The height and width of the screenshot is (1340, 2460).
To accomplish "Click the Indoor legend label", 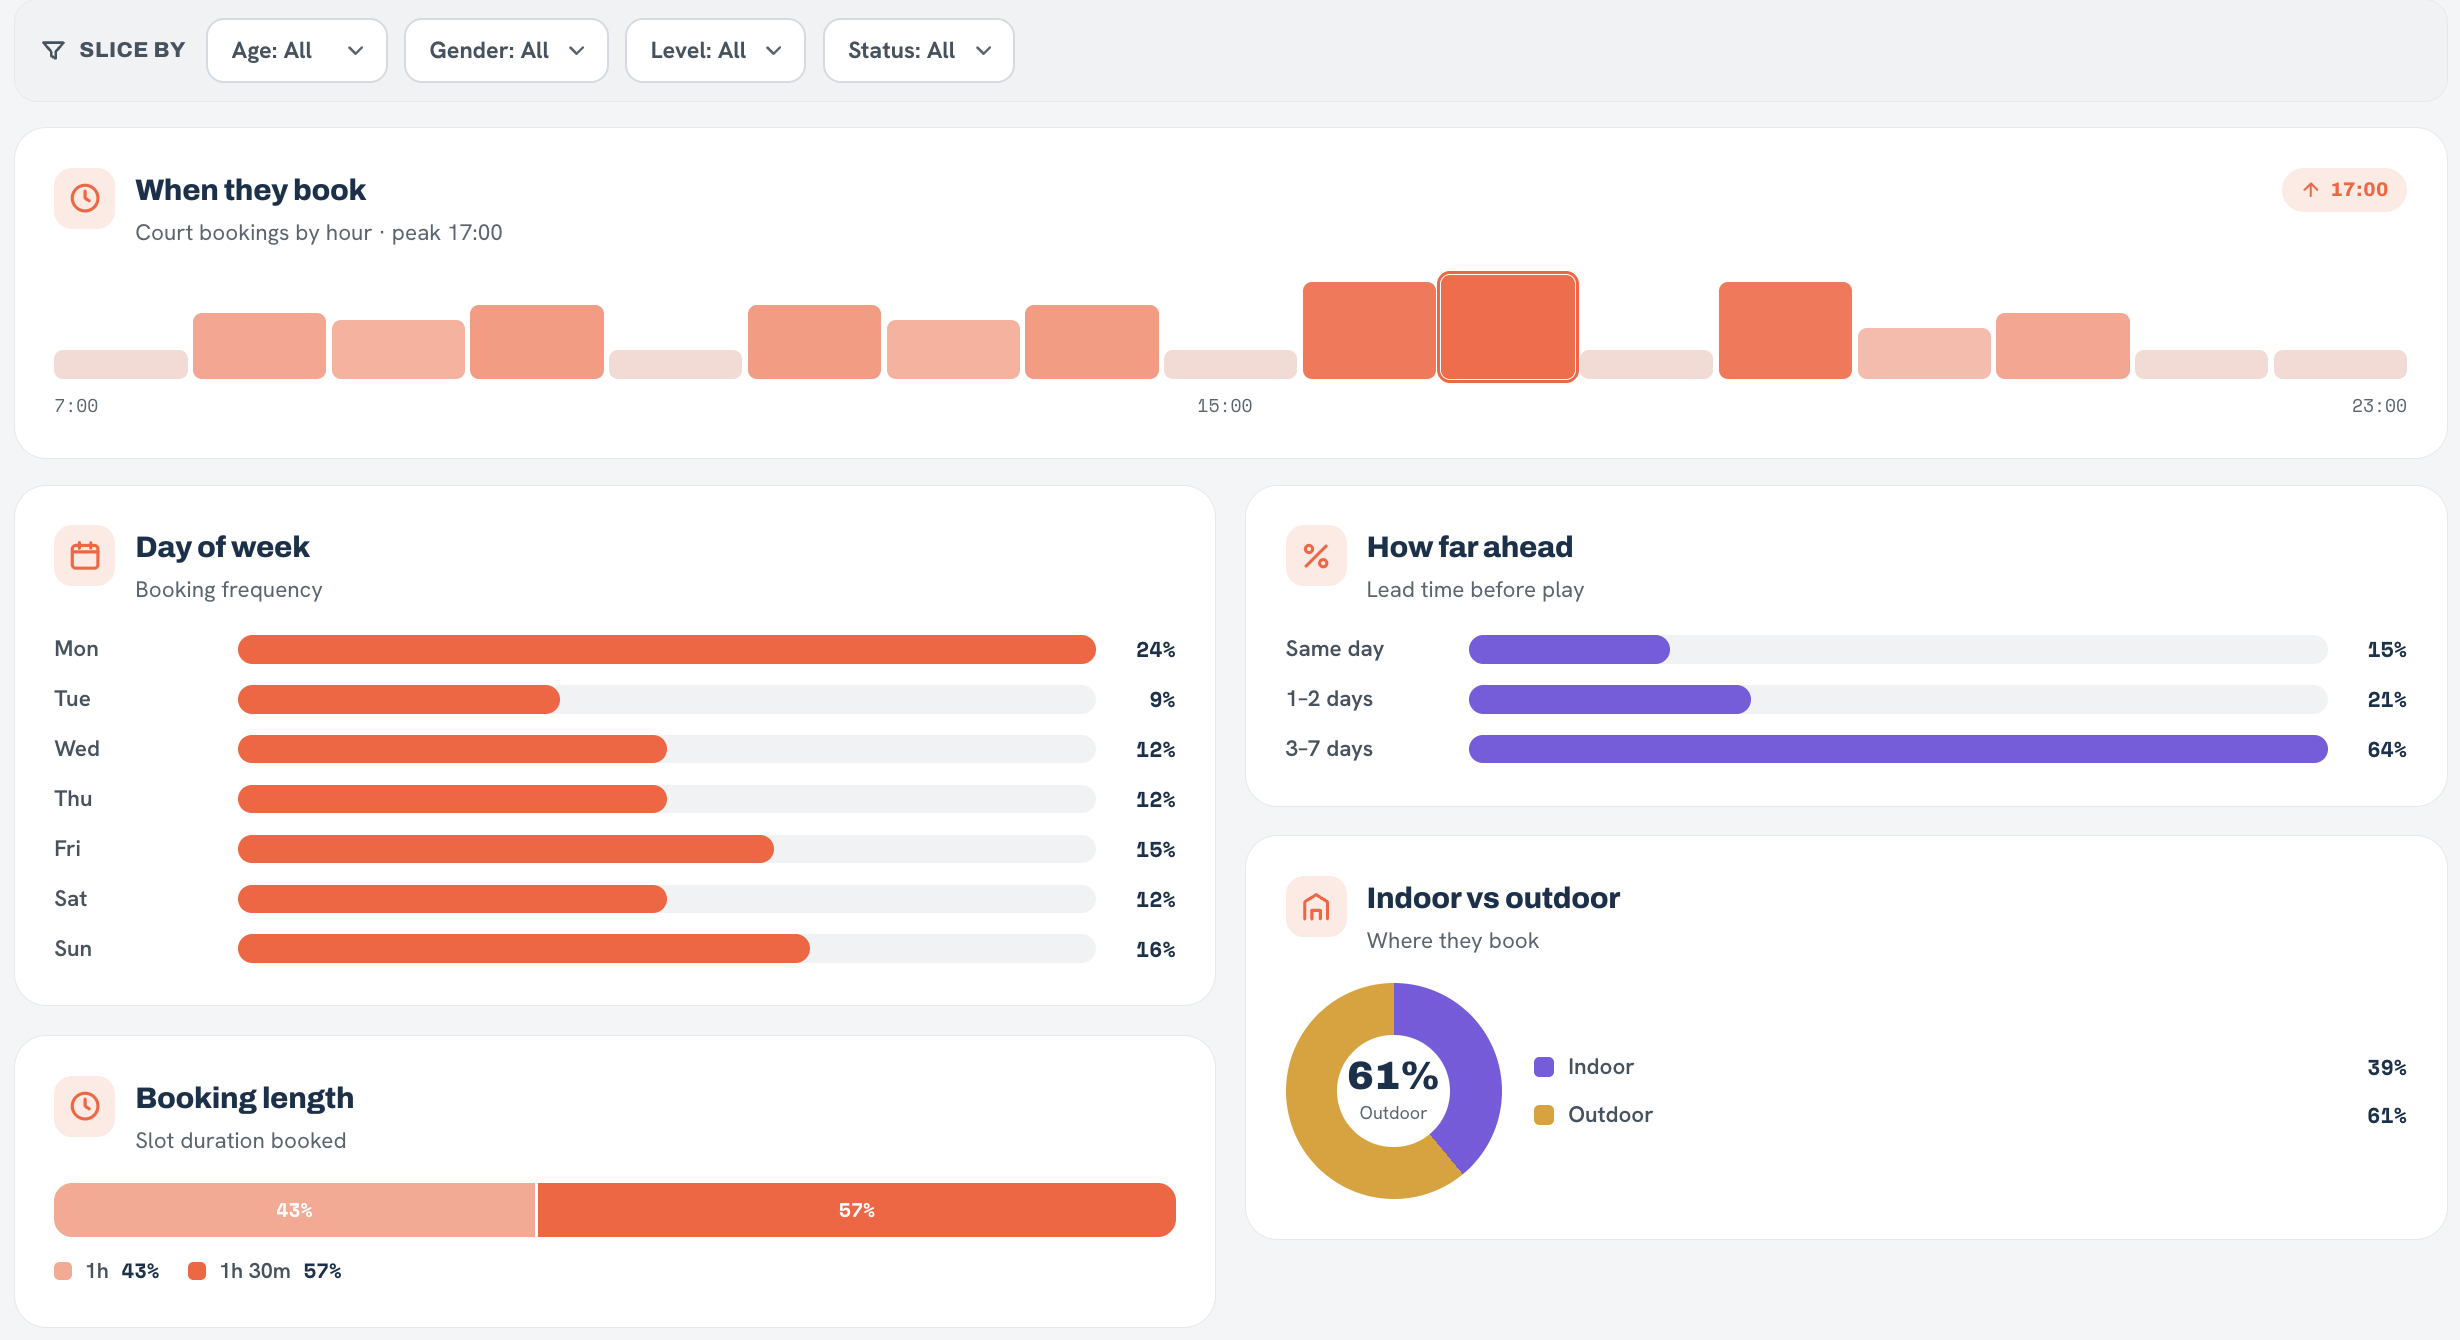I will [x=1601, y=1067].
